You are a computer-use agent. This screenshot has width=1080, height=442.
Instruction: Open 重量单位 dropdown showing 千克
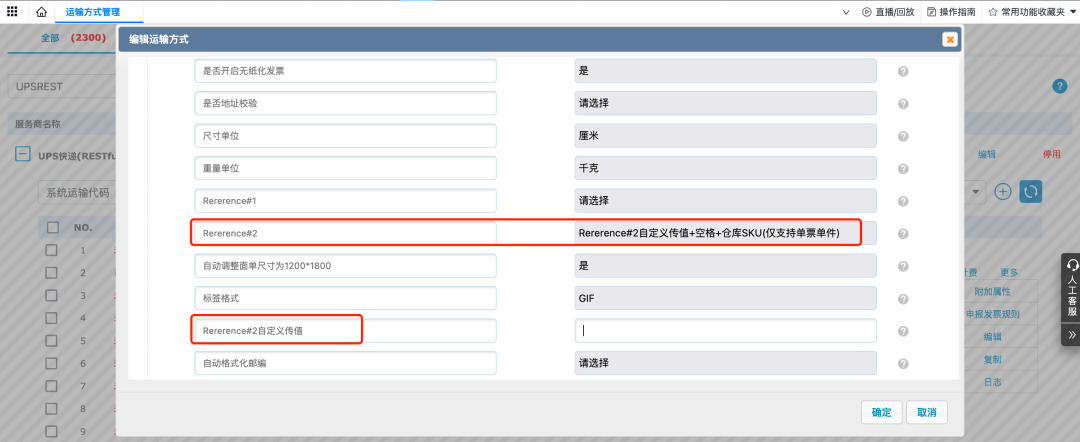pyautogui.click(x=725, y=169)
